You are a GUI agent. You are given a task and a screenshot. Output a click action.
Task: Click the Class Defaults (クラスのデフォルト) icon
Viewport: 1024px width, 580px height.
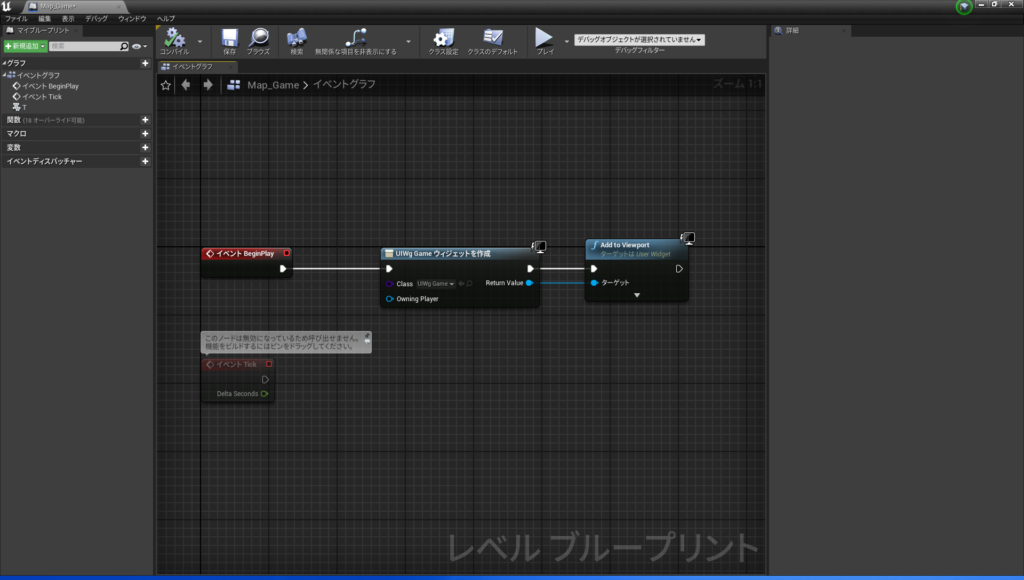click(493, 39)
